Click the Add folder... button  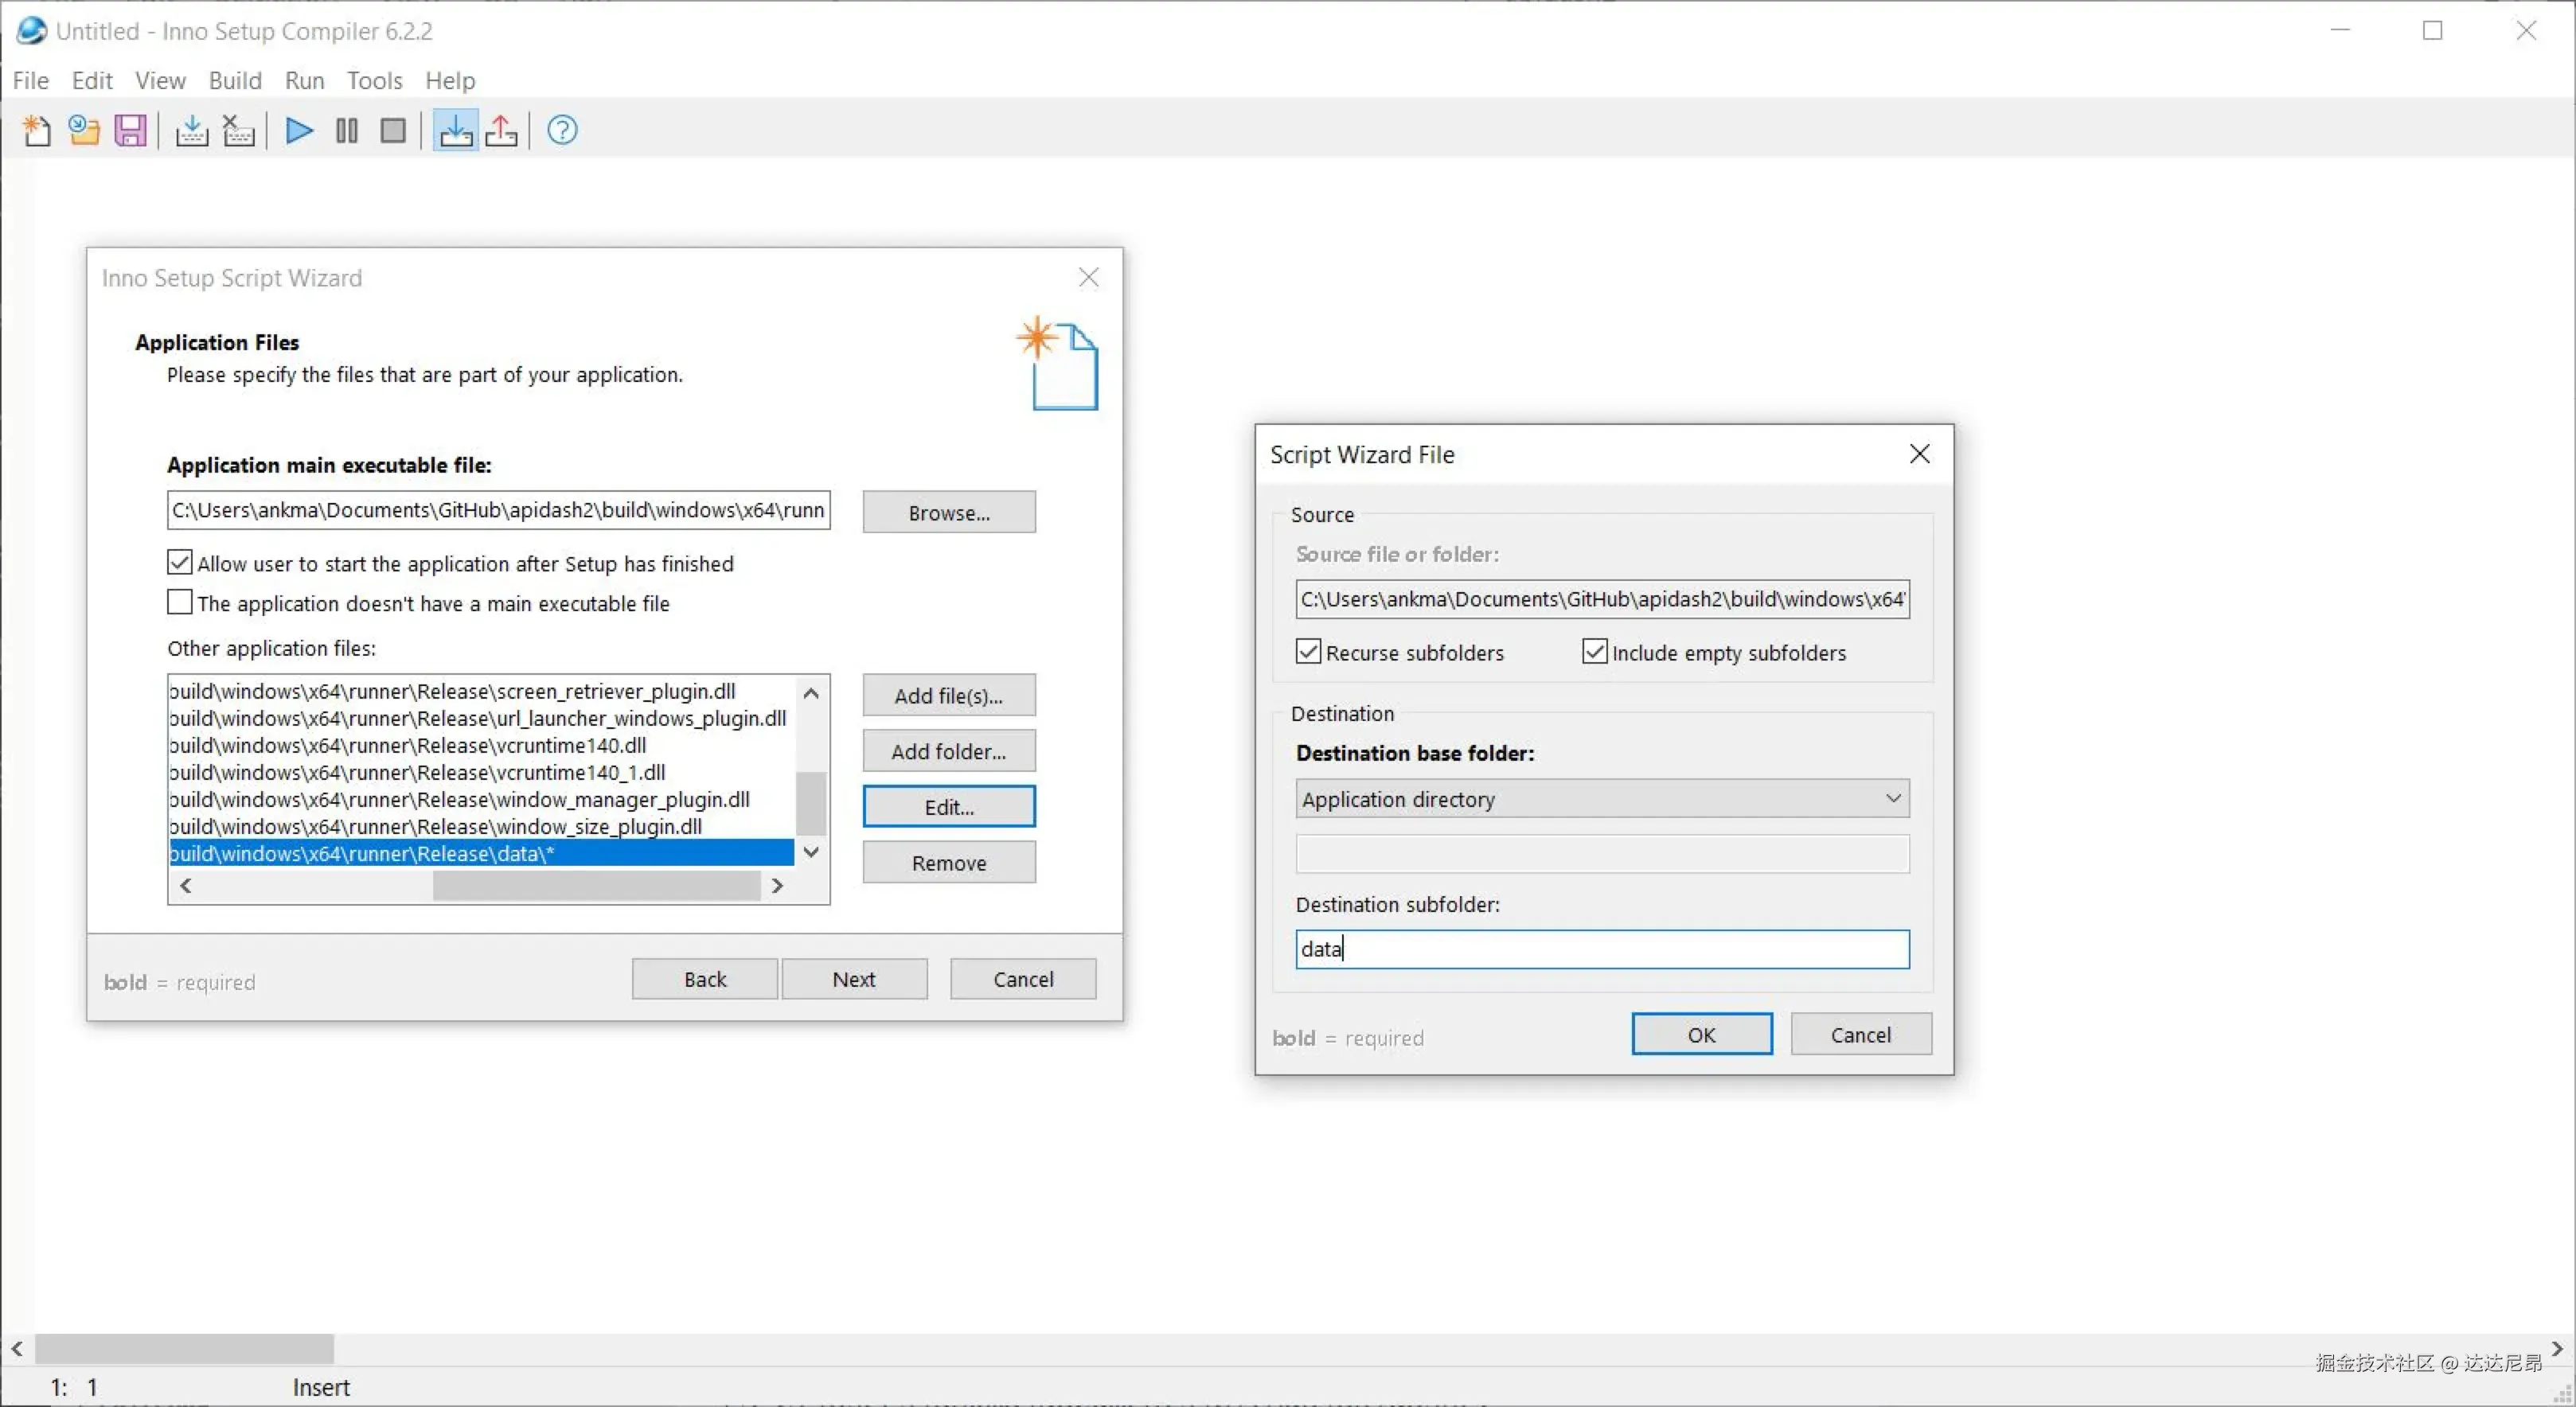(948, 751)
